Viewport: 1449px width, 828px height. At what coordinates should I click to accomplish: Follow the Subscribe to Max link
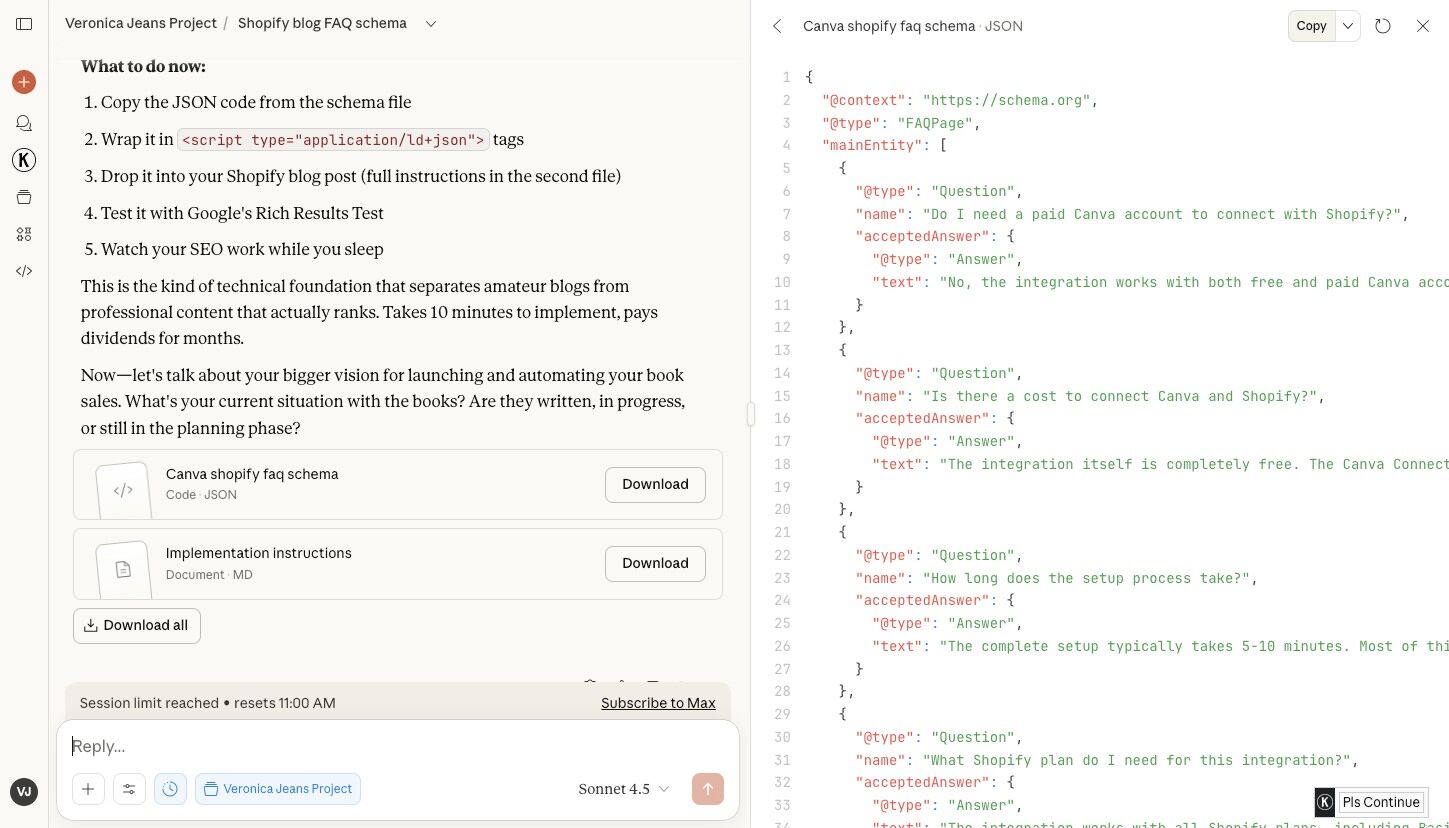click(658, 703)
